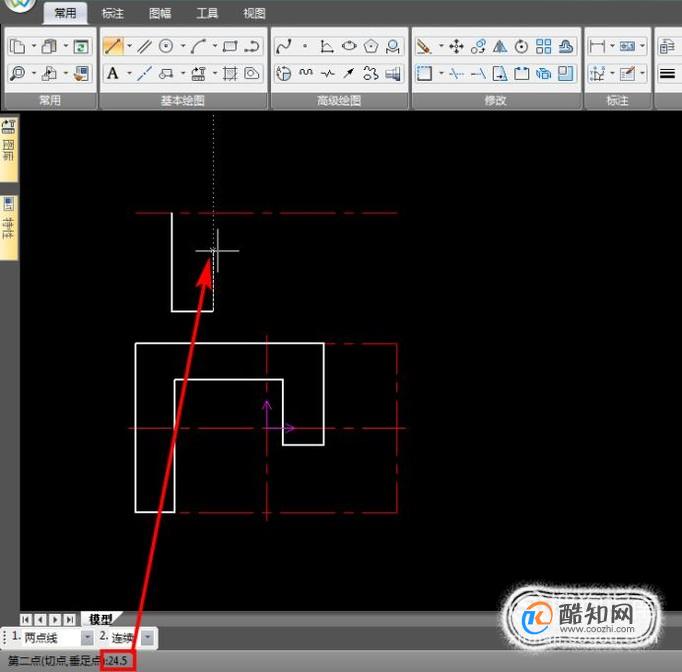
Task: Select the Rectangle drawing tool
Action: [230, 46]
